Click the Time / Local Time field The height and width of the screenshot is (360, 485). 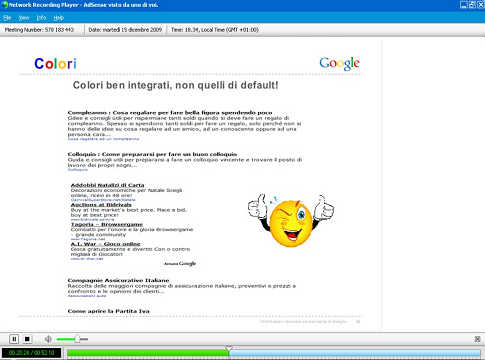[215, 30]
